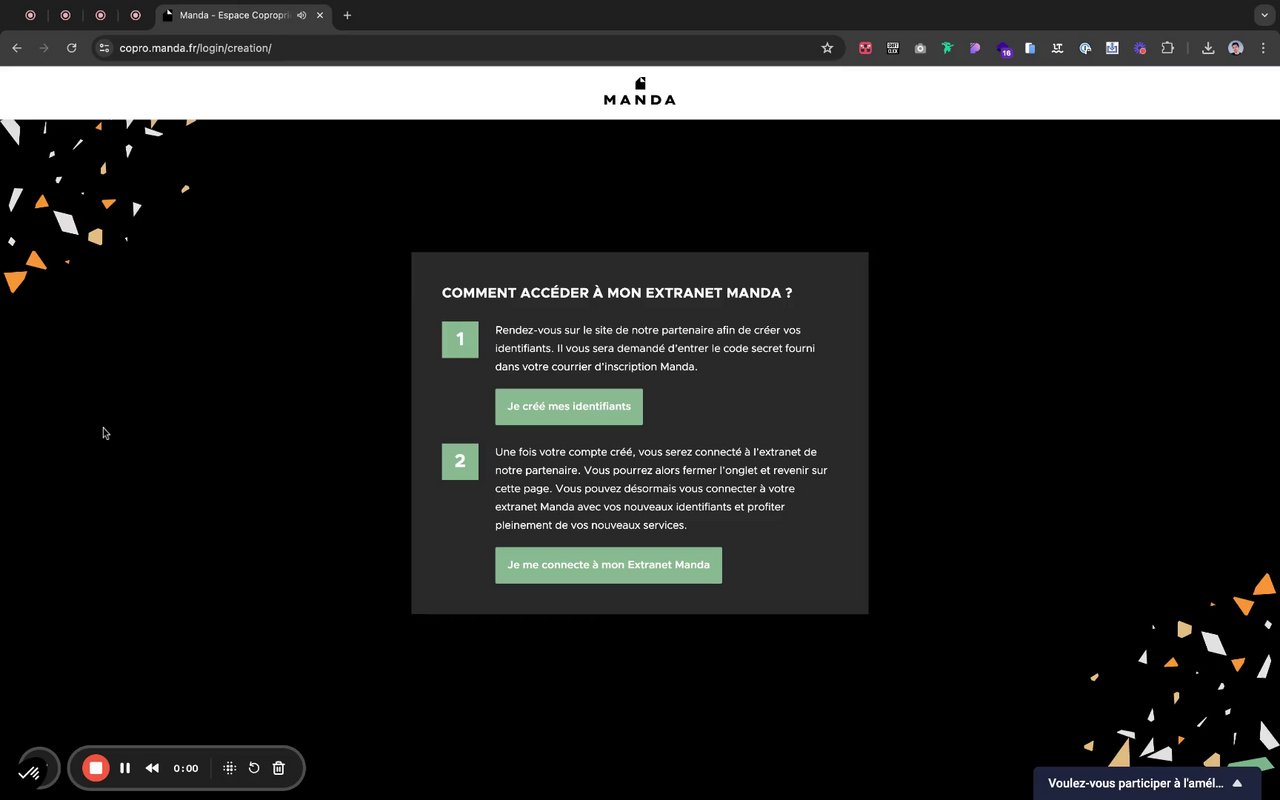Viewport: 1280px width, 800px height.
Task: Click the rewind button in recorder bar
Action: pos(152,768)
